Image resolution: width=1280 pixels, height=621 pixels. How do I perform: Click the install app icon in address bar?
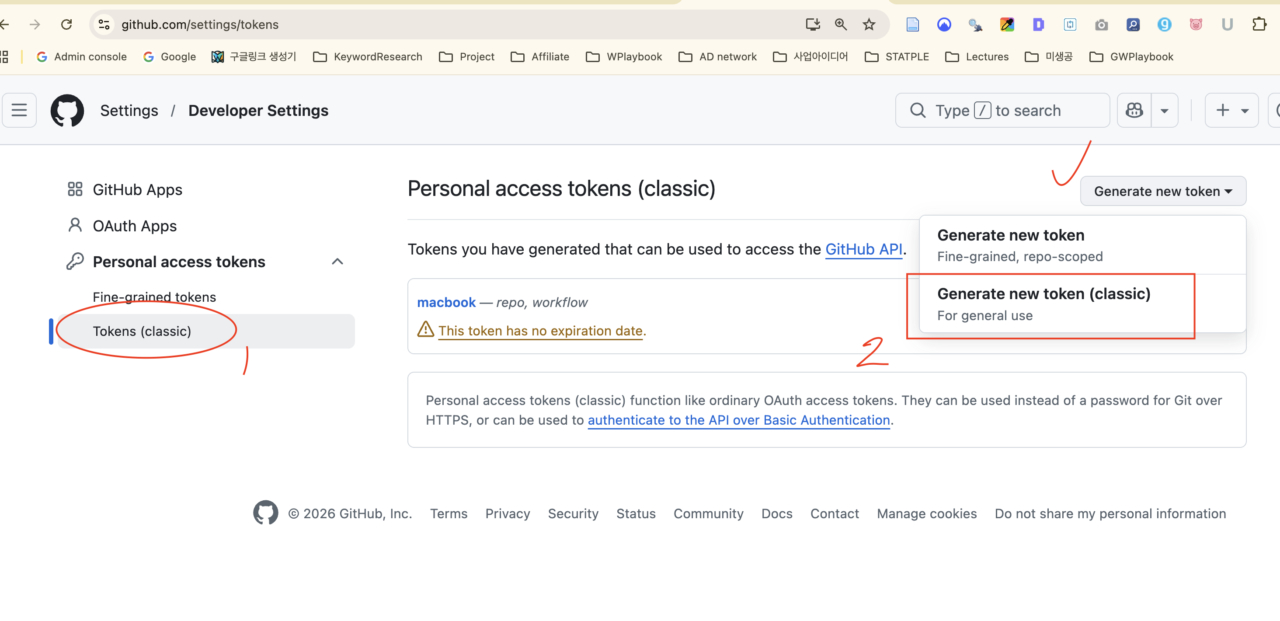pos(813,24)
